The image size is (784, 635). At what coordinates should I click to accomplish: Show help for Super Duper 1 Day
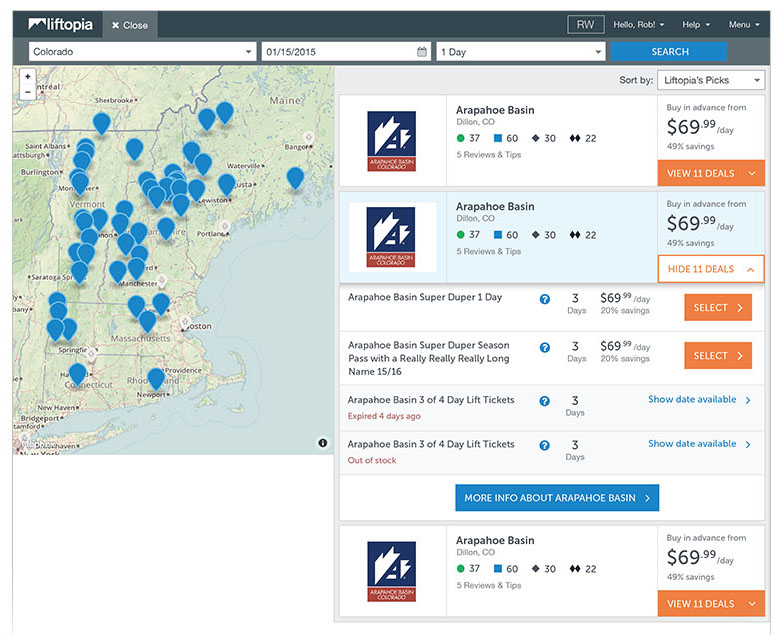[x=544, y=299]
